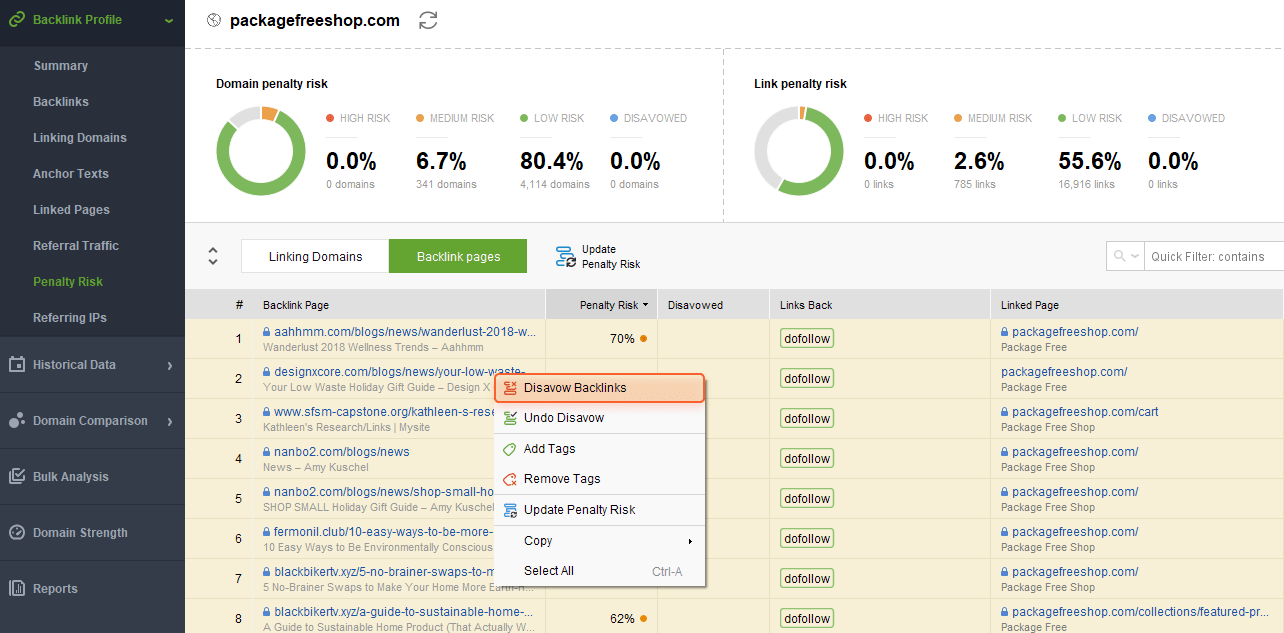The image size is (1284, 633).
Task: Sort by the Penalty Risk column header
Action: [x=601, y=305]
